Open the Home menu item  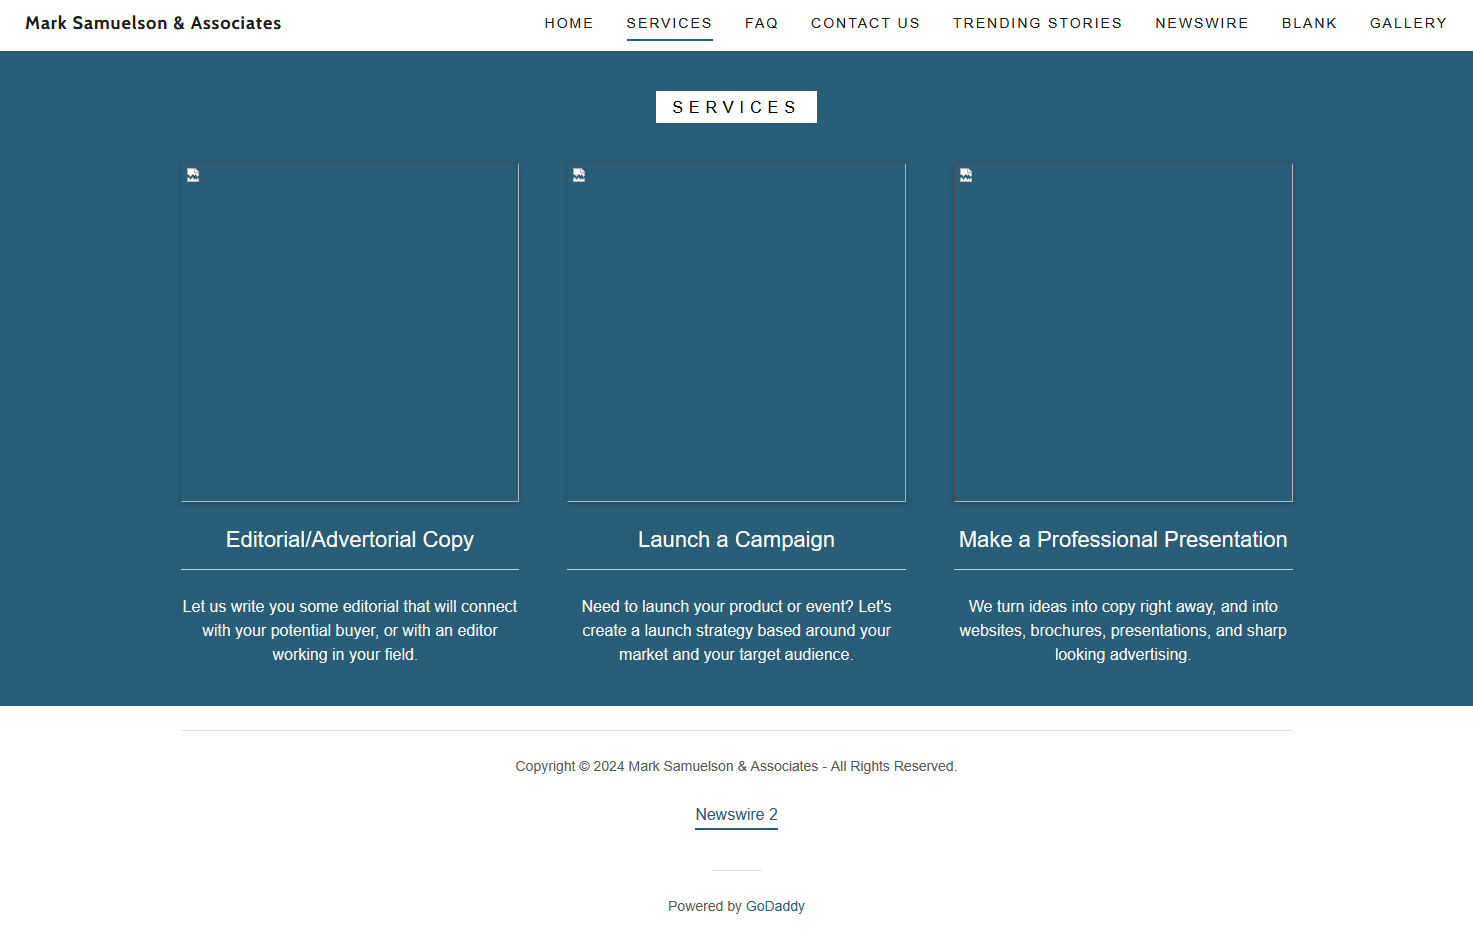[569, 23]
